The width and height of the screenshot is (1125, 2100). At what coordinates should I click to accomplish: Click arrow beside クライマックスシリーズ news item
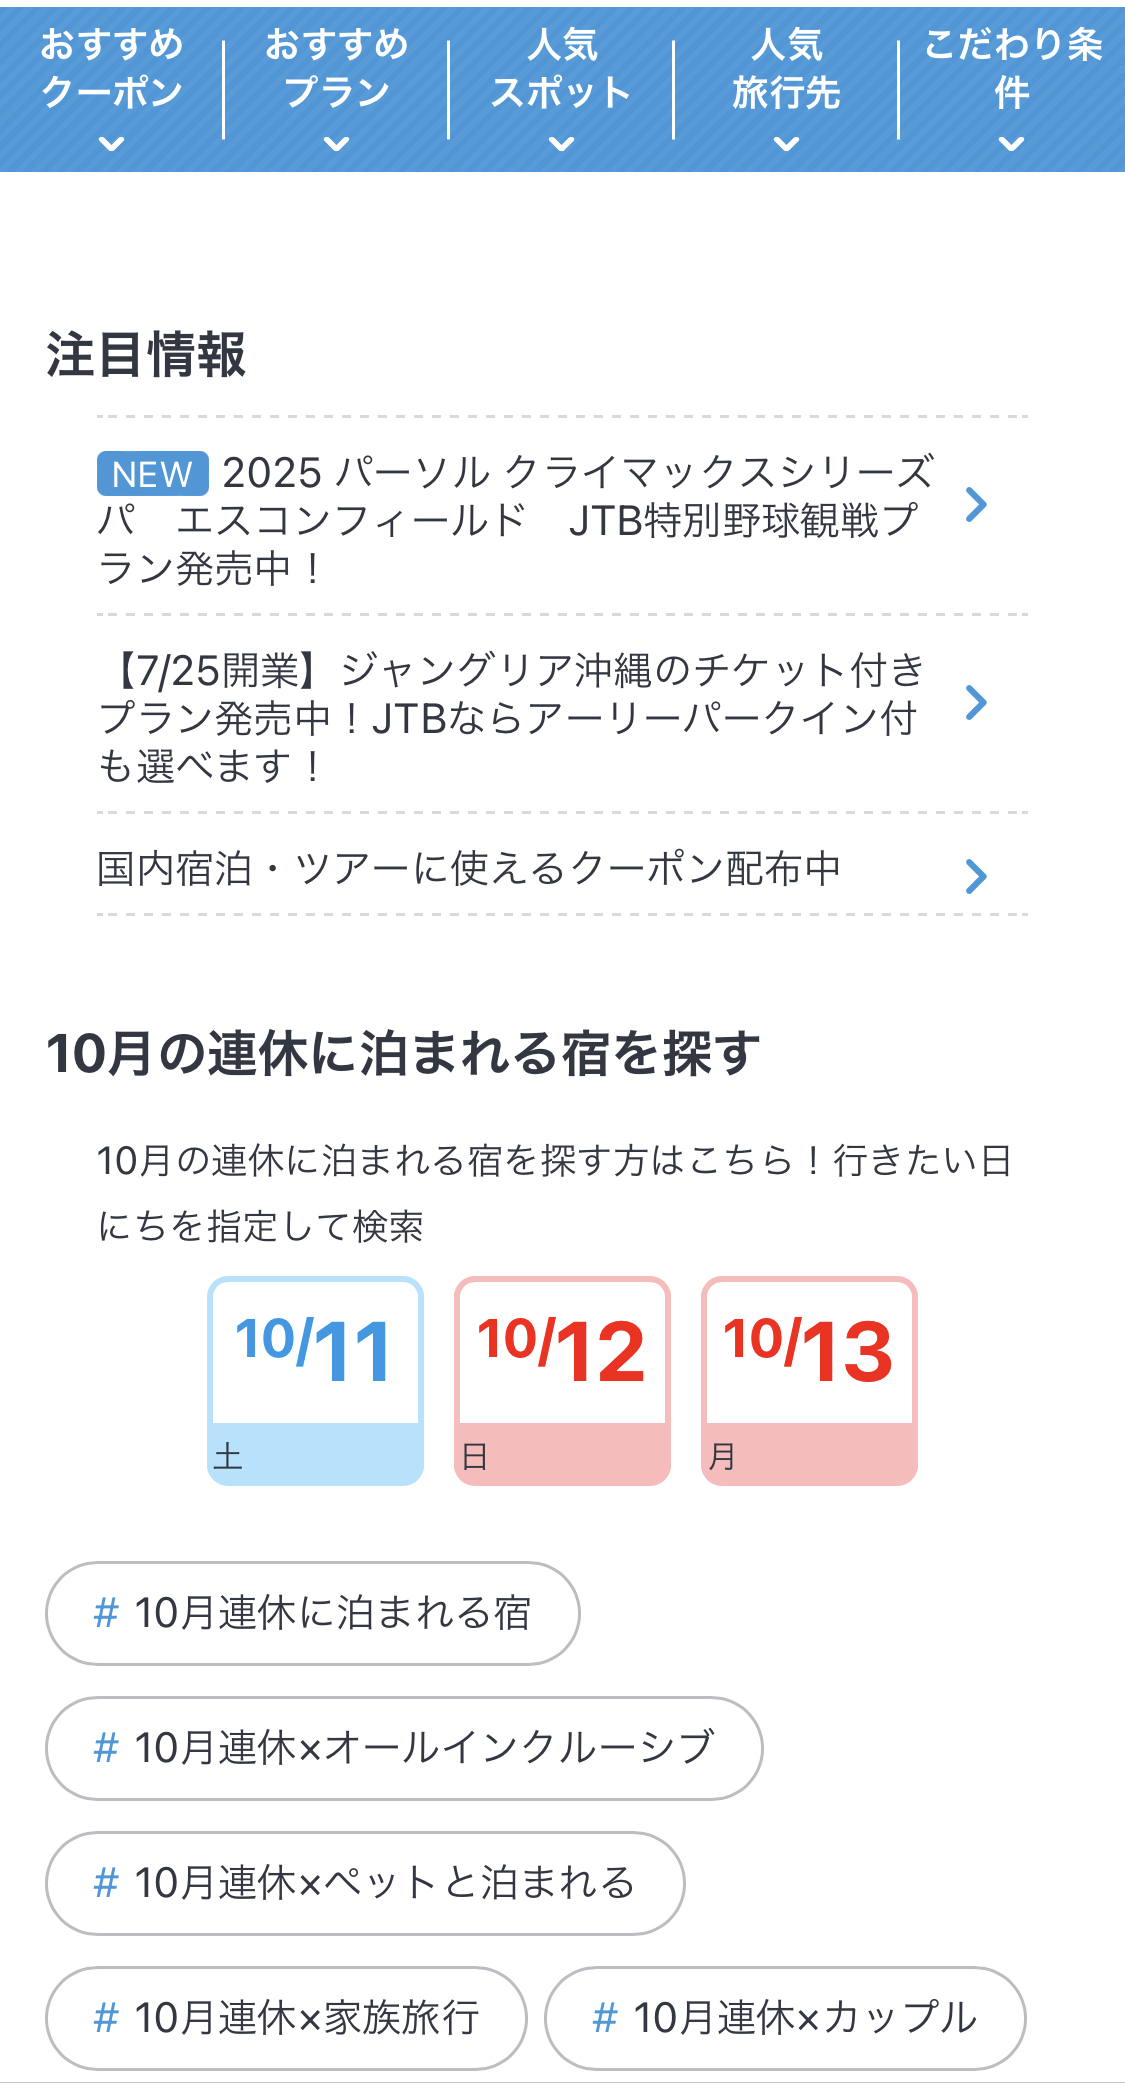point(976,505)
